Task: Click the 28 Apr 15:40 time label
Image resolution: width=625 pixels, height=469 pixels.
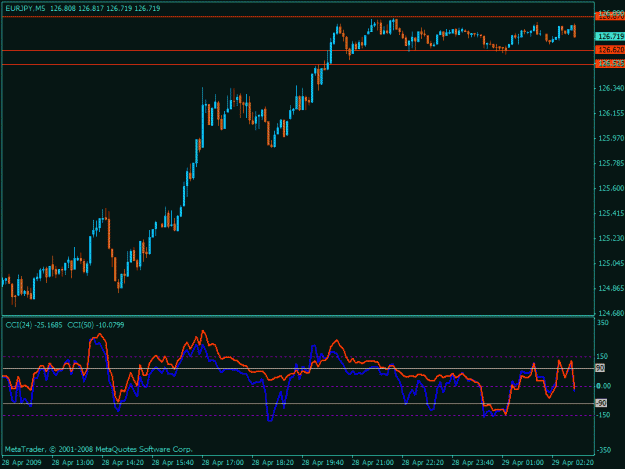Action: pos(173,463)
